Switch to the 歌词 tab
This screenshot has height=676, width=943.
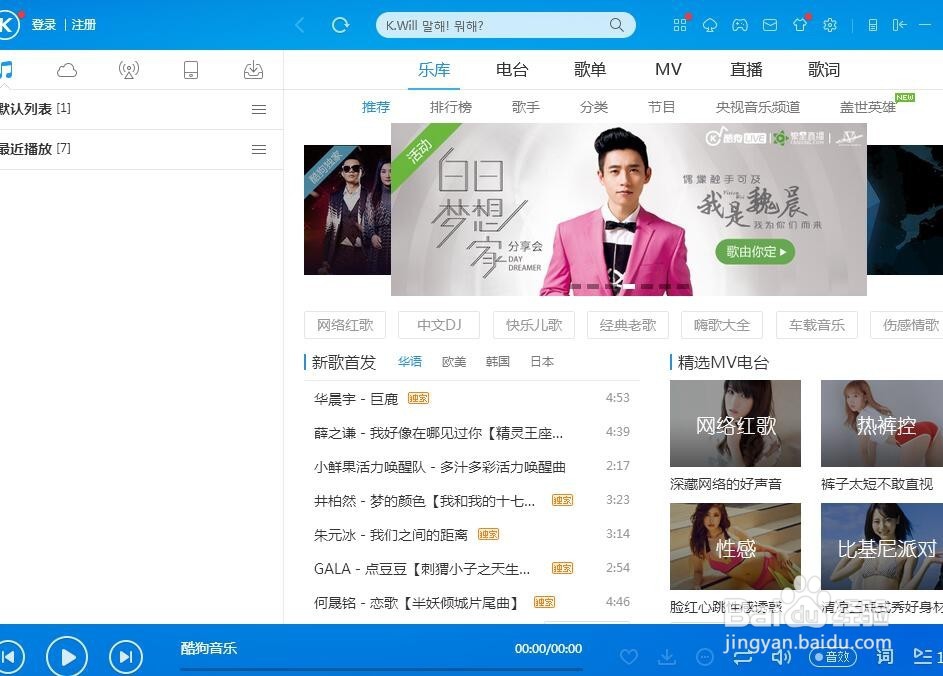[824, 70]
